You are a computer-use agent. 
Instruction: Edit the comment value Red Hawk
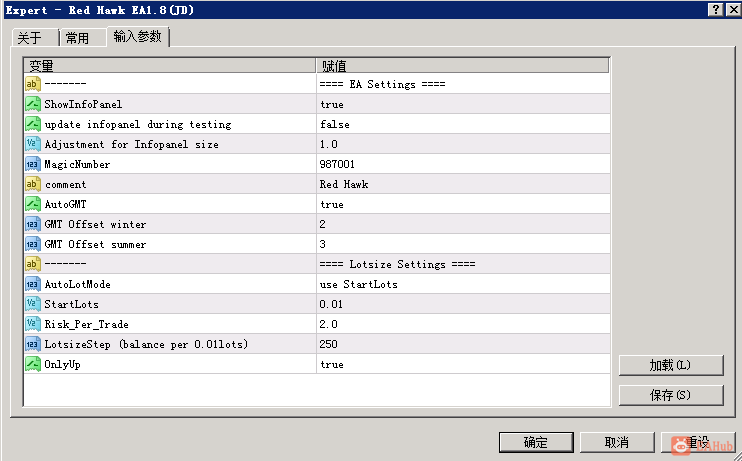(344, 184)
